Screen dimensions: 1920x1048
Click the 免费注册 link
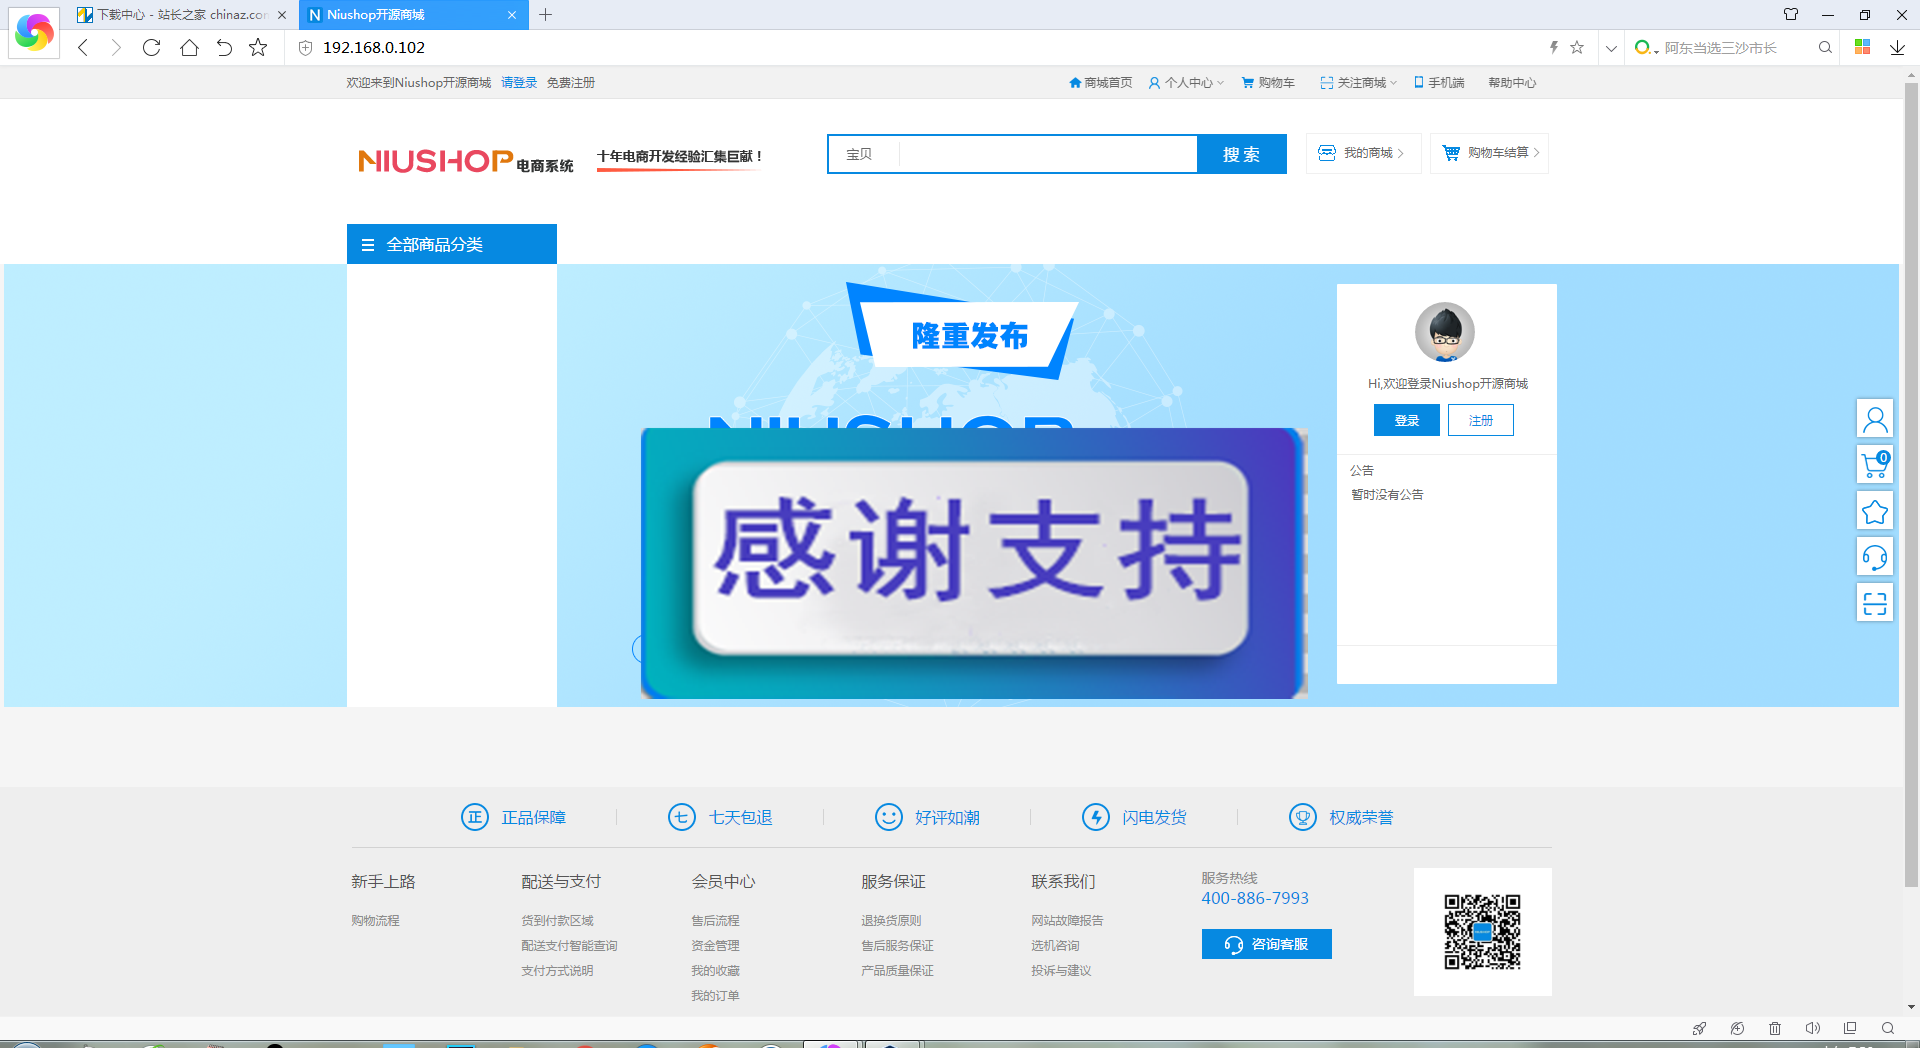click(571, 83)
